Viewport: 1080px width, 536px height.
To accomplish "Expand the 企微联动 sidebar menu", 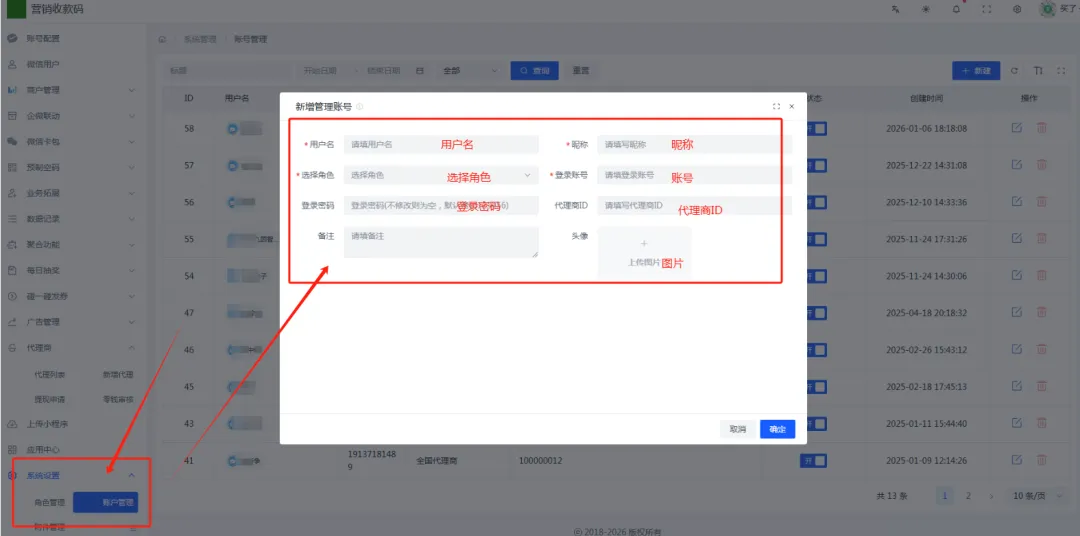I will [x=72, y=116].
